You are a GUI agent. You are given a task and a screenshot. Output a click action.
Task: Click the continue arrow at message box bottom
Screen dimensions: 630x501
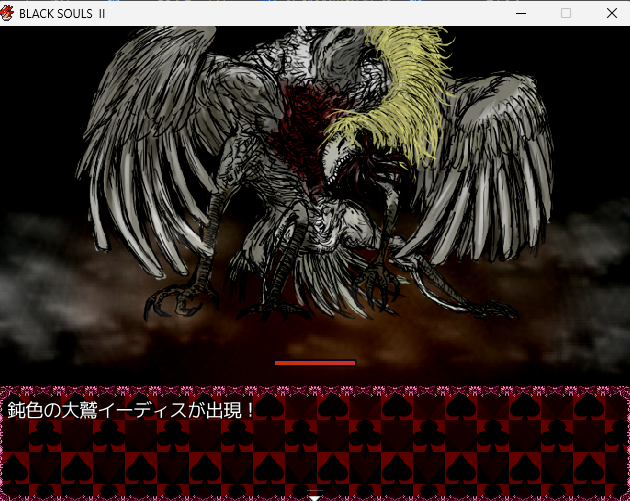[315, 496]
